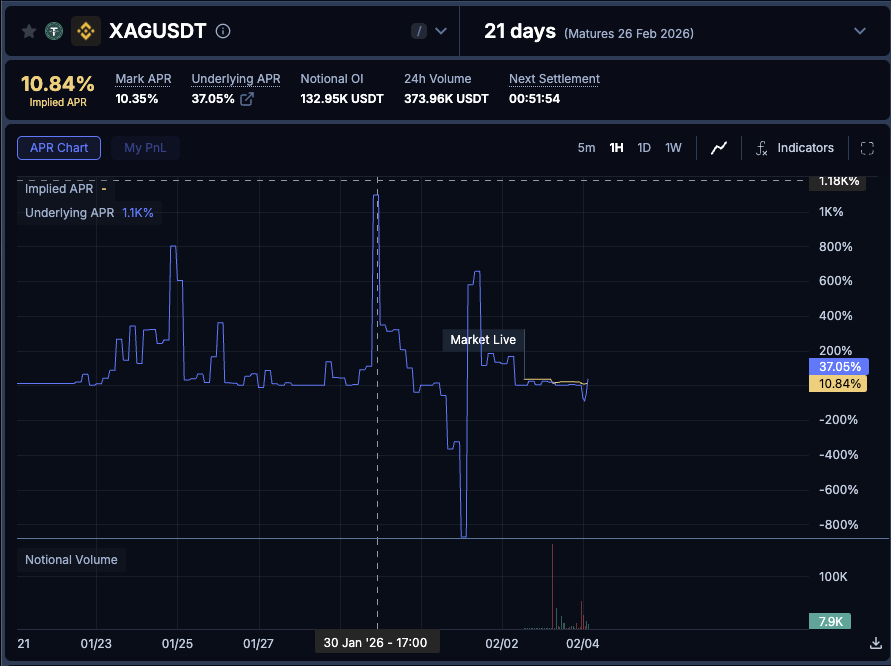Select the 1D timeframe
Screen dimensions: 891x666
pyautogui.click(x=644, y=148)
